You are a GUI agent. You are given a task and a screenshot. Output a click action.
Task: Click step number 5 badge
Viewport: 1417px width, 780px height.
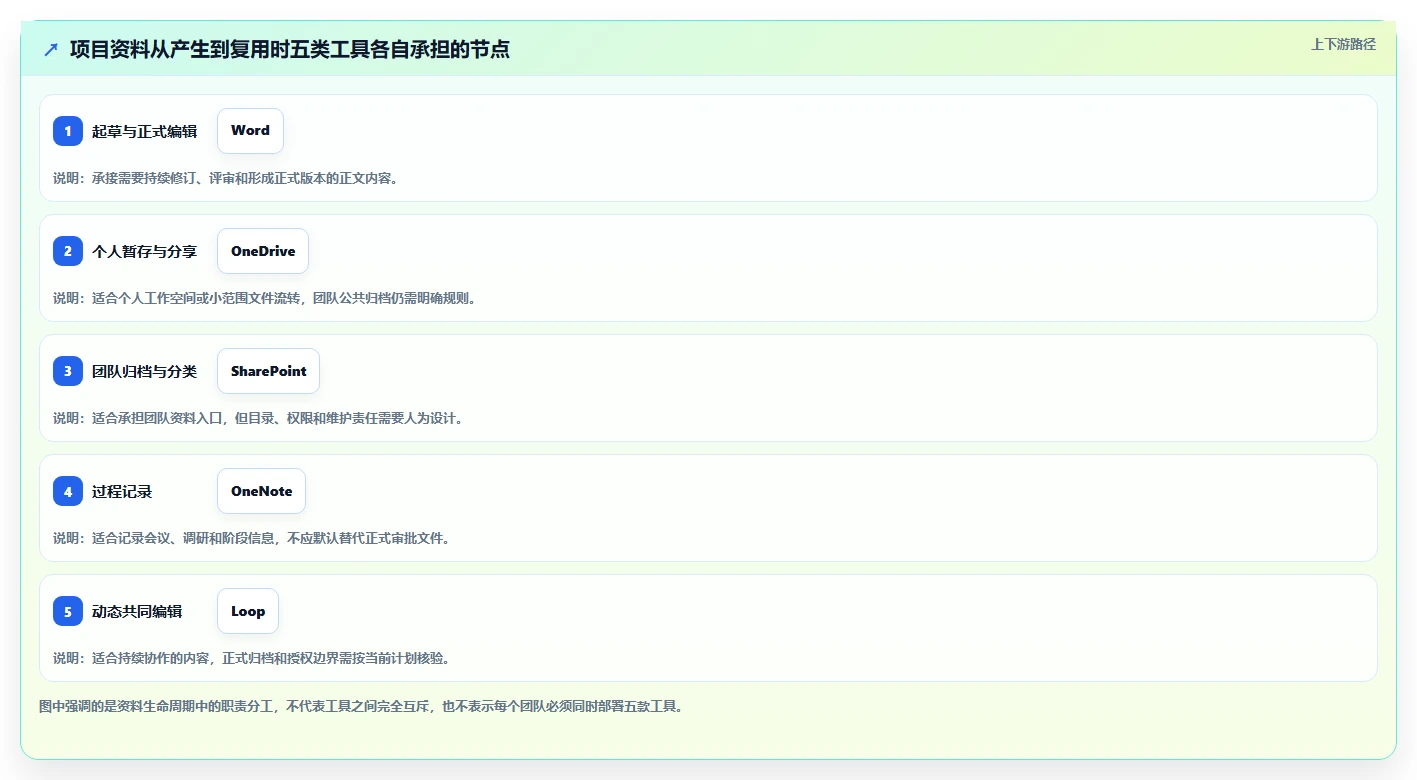[68, 611]
